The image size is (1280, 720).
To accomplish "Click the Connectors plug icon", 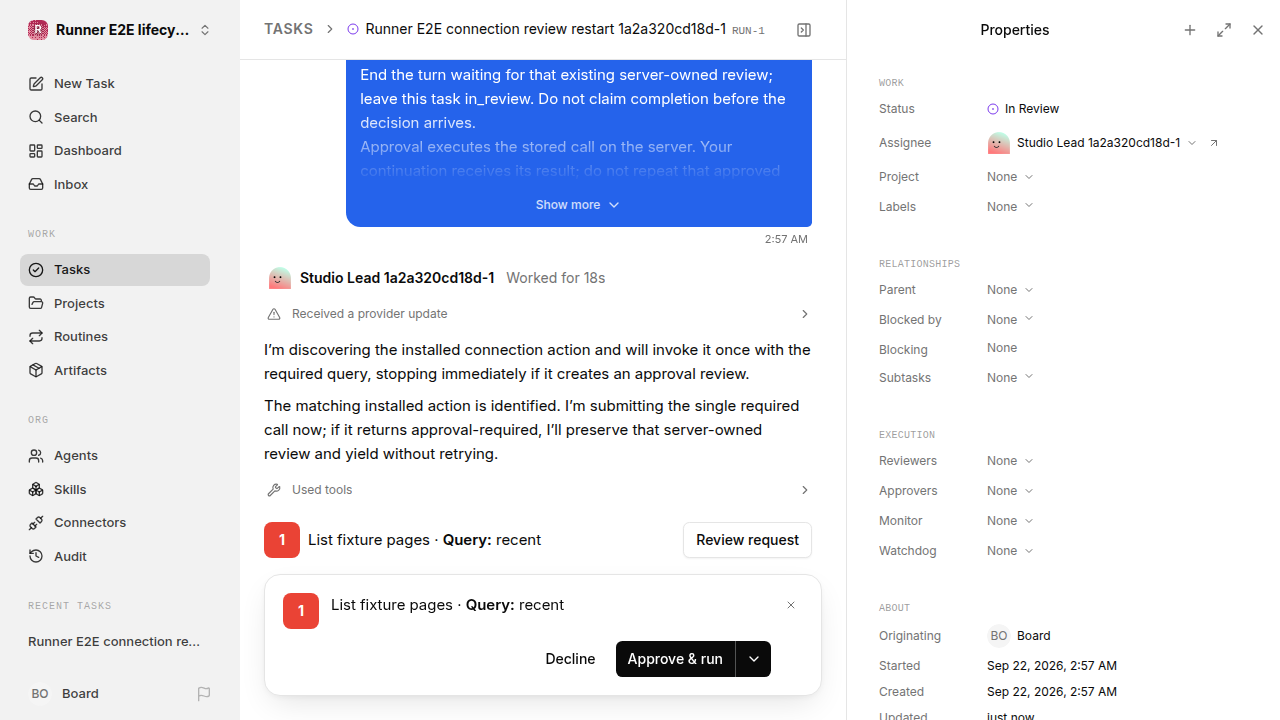I will 36,523.
